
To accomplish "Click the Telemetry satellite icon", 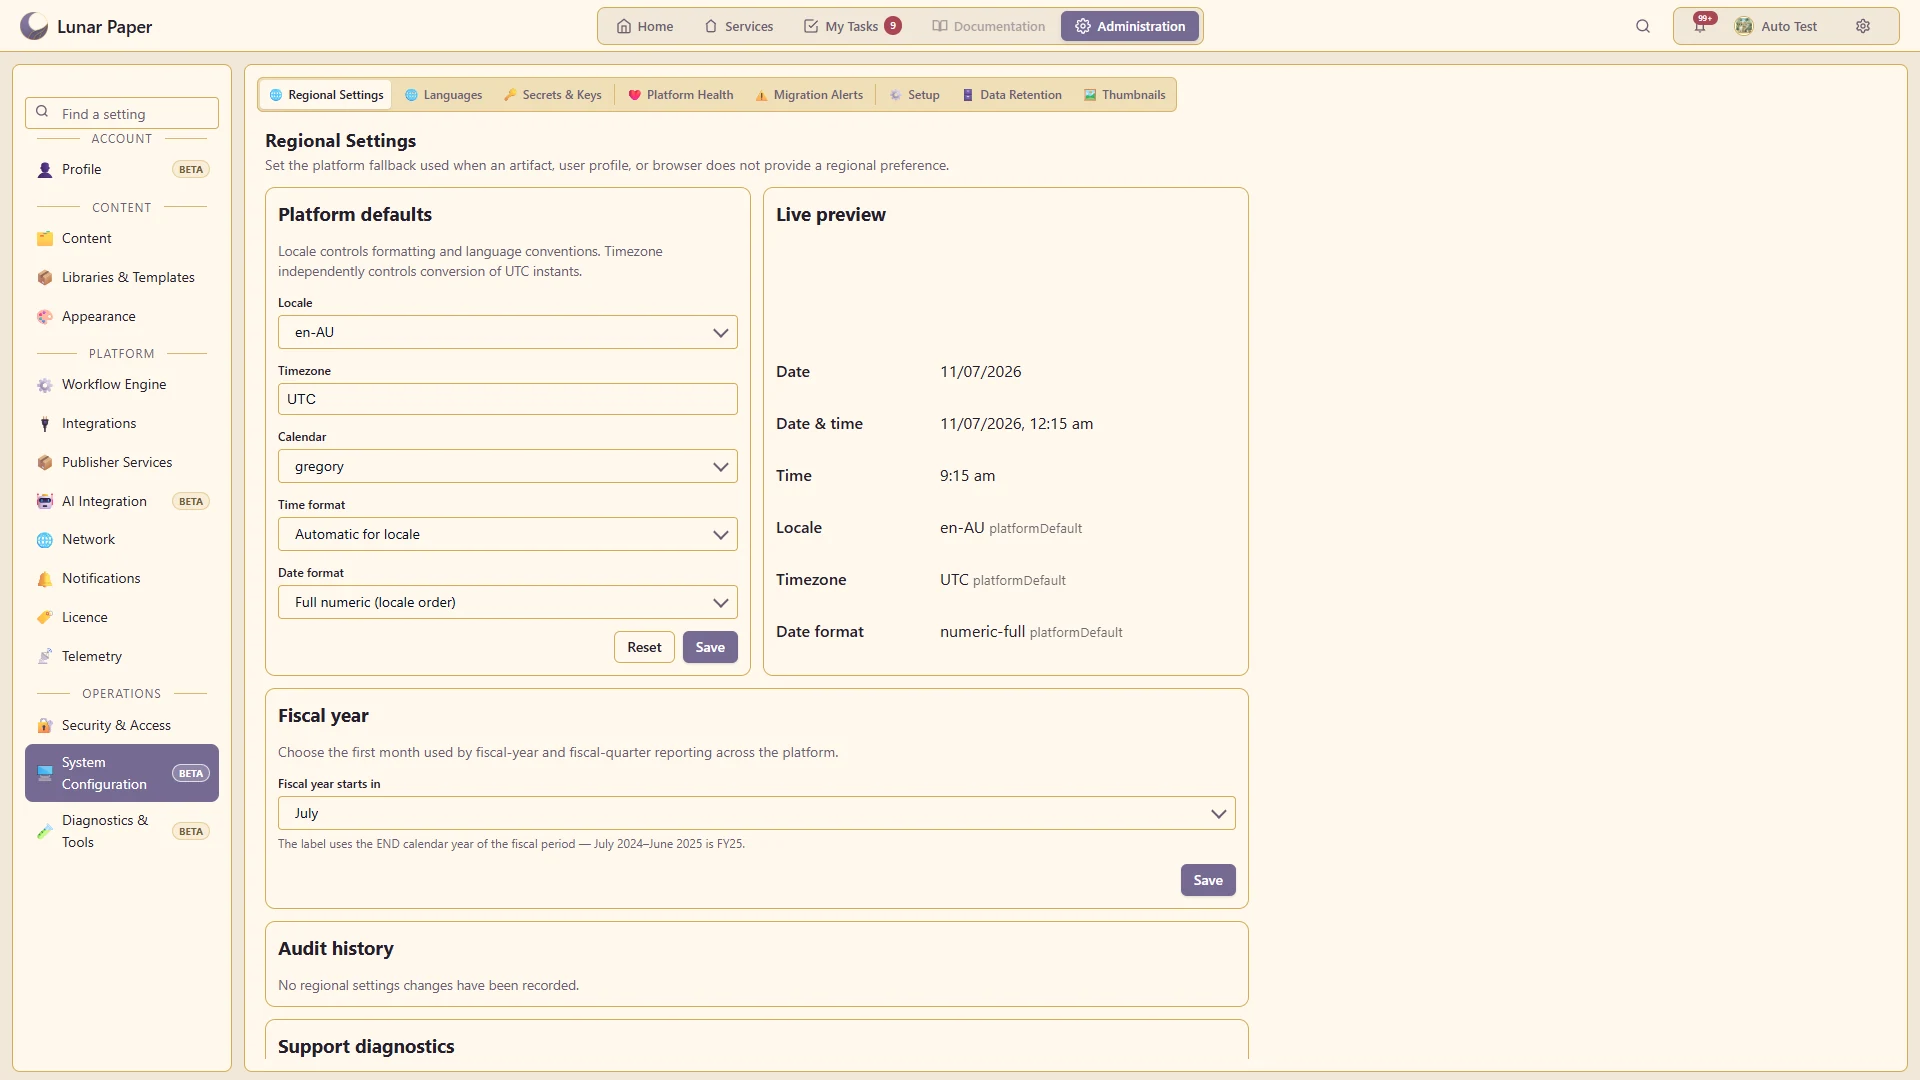I will [x=45, y=657].
